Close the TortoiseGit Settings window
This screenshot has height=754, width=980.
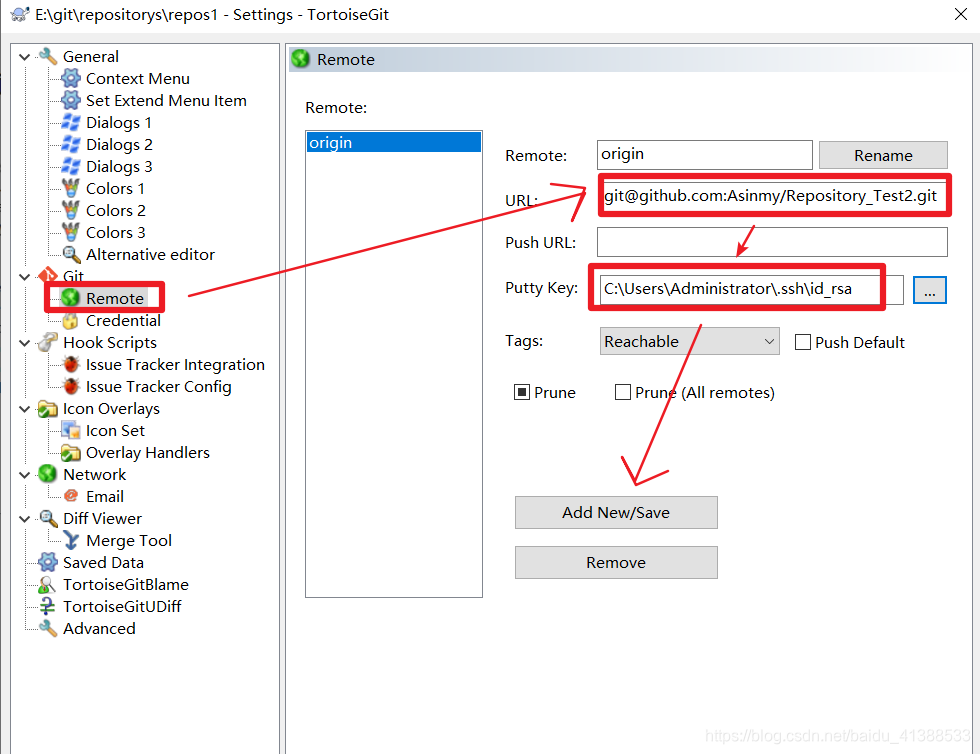tap(961, 14)
